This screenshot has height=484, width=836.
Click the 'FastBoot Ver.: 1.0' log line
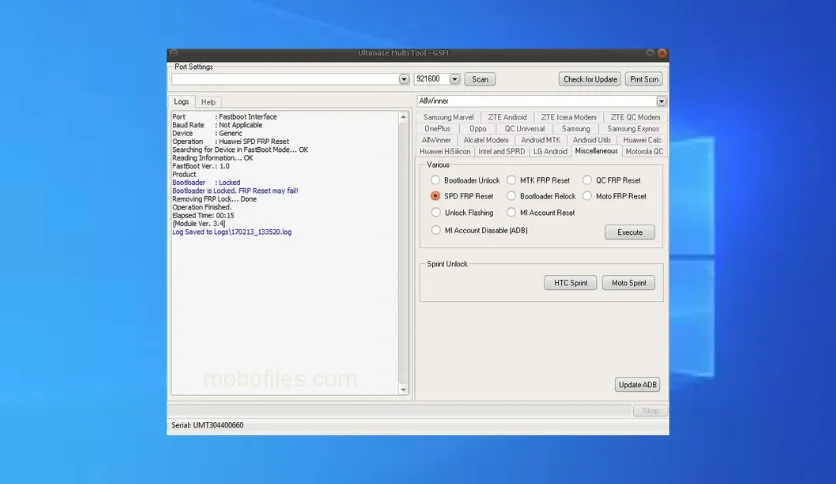[x=201, y=166]
